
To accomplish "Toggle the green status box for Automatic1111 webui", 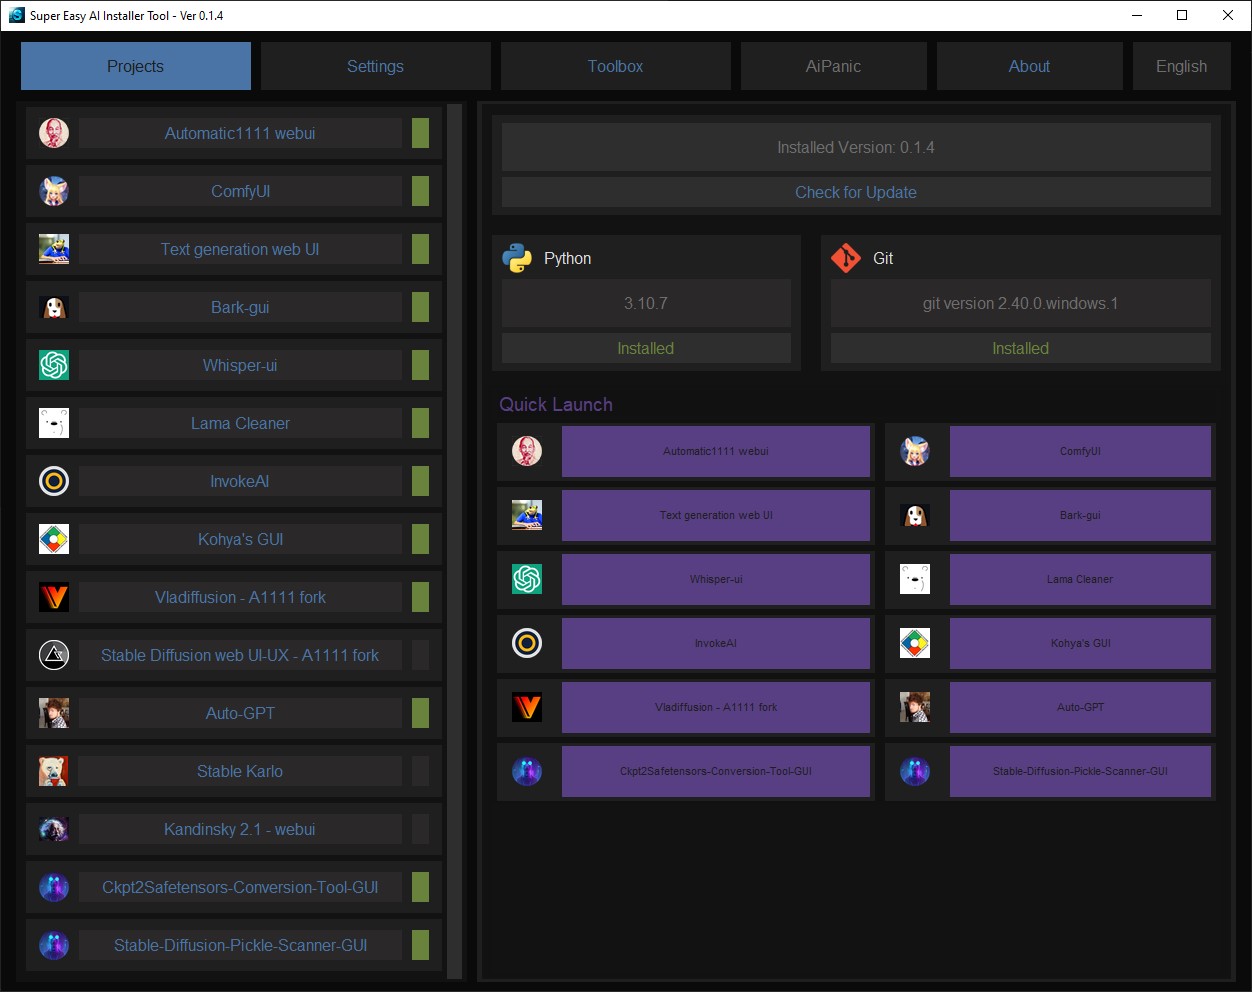I will click(420, 133).
